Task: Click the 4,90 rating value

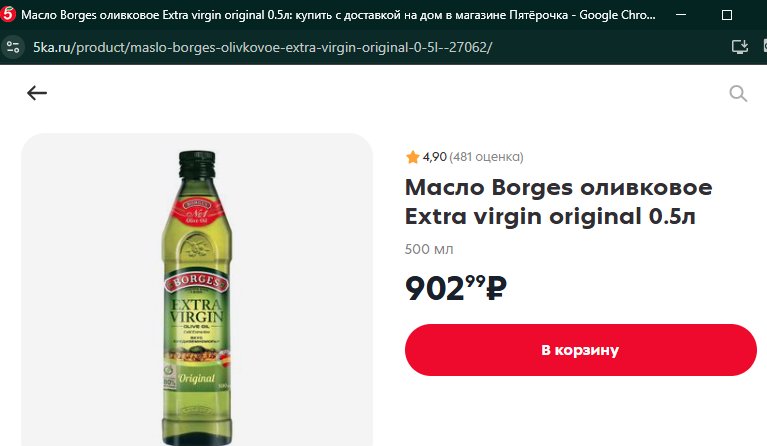Action: 434,157
